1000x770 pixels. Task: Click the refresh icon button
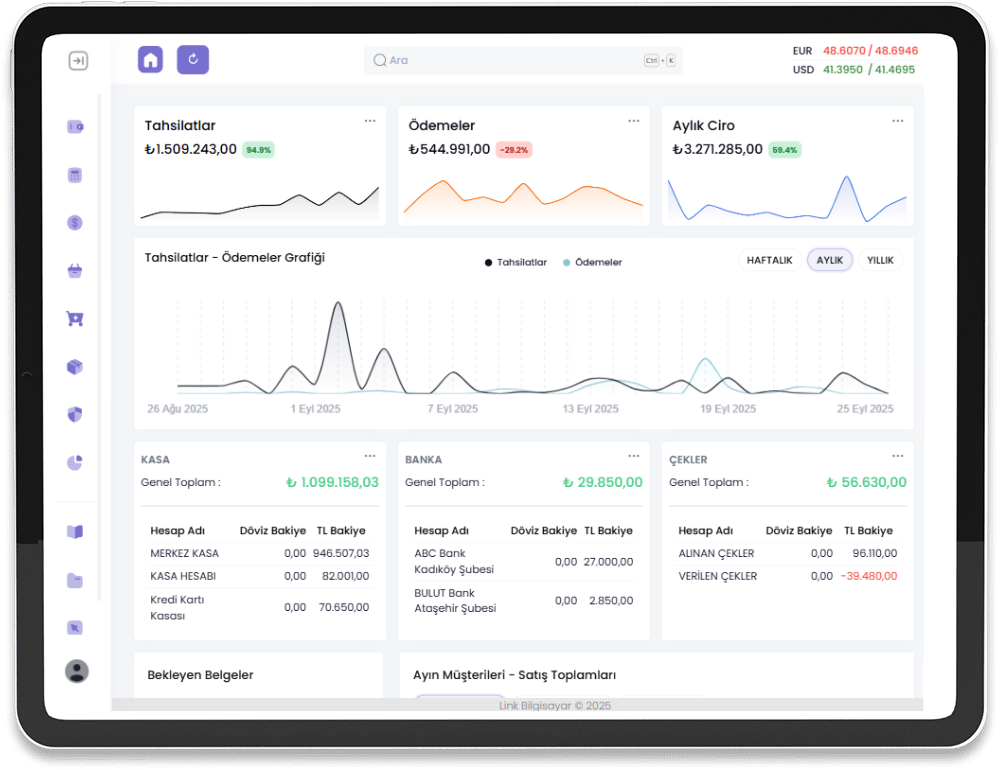click(x=193, y=60)
